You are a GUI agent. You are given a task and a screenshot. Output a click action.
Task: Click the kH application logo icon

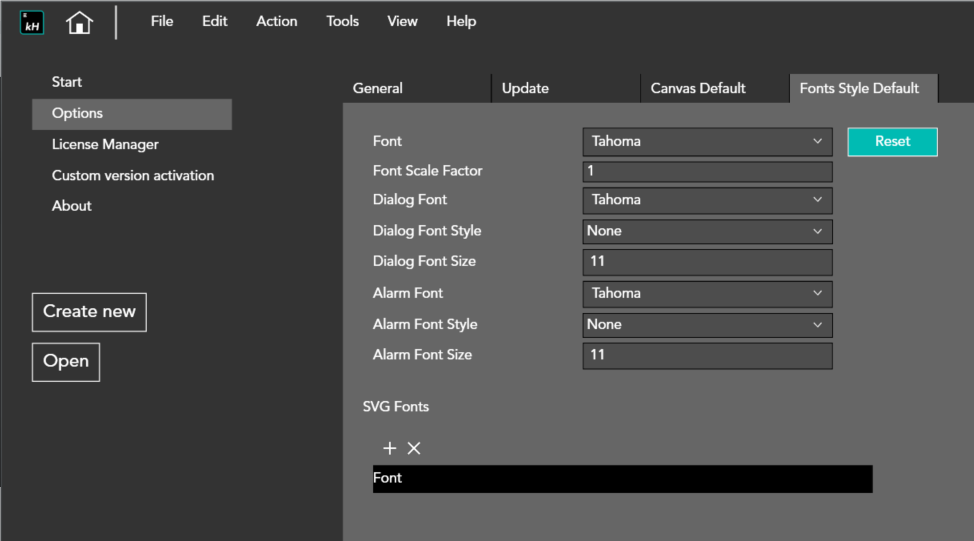32,23
